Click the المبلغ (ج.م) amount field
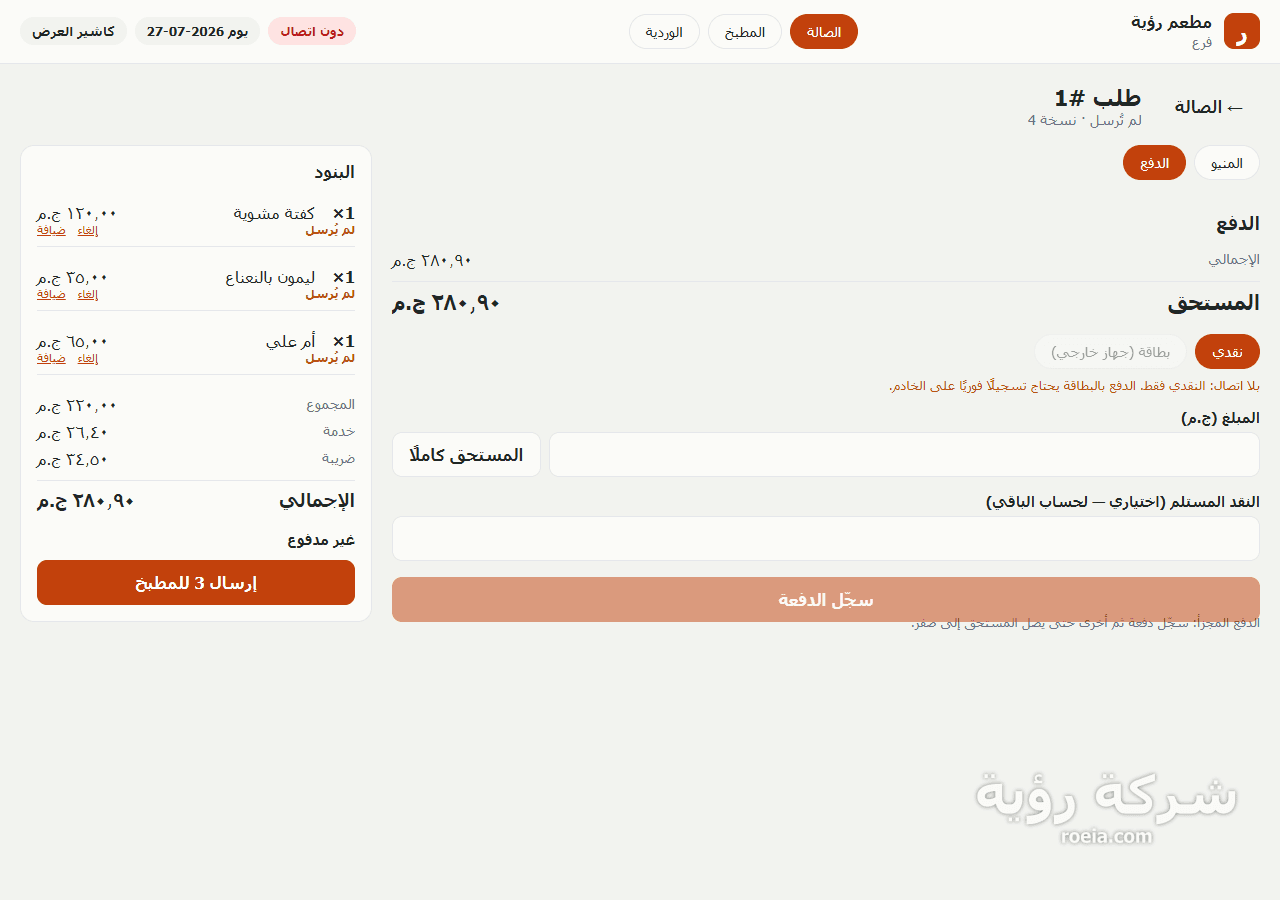This screenshot has width=1280, height=900. point(904,455)
